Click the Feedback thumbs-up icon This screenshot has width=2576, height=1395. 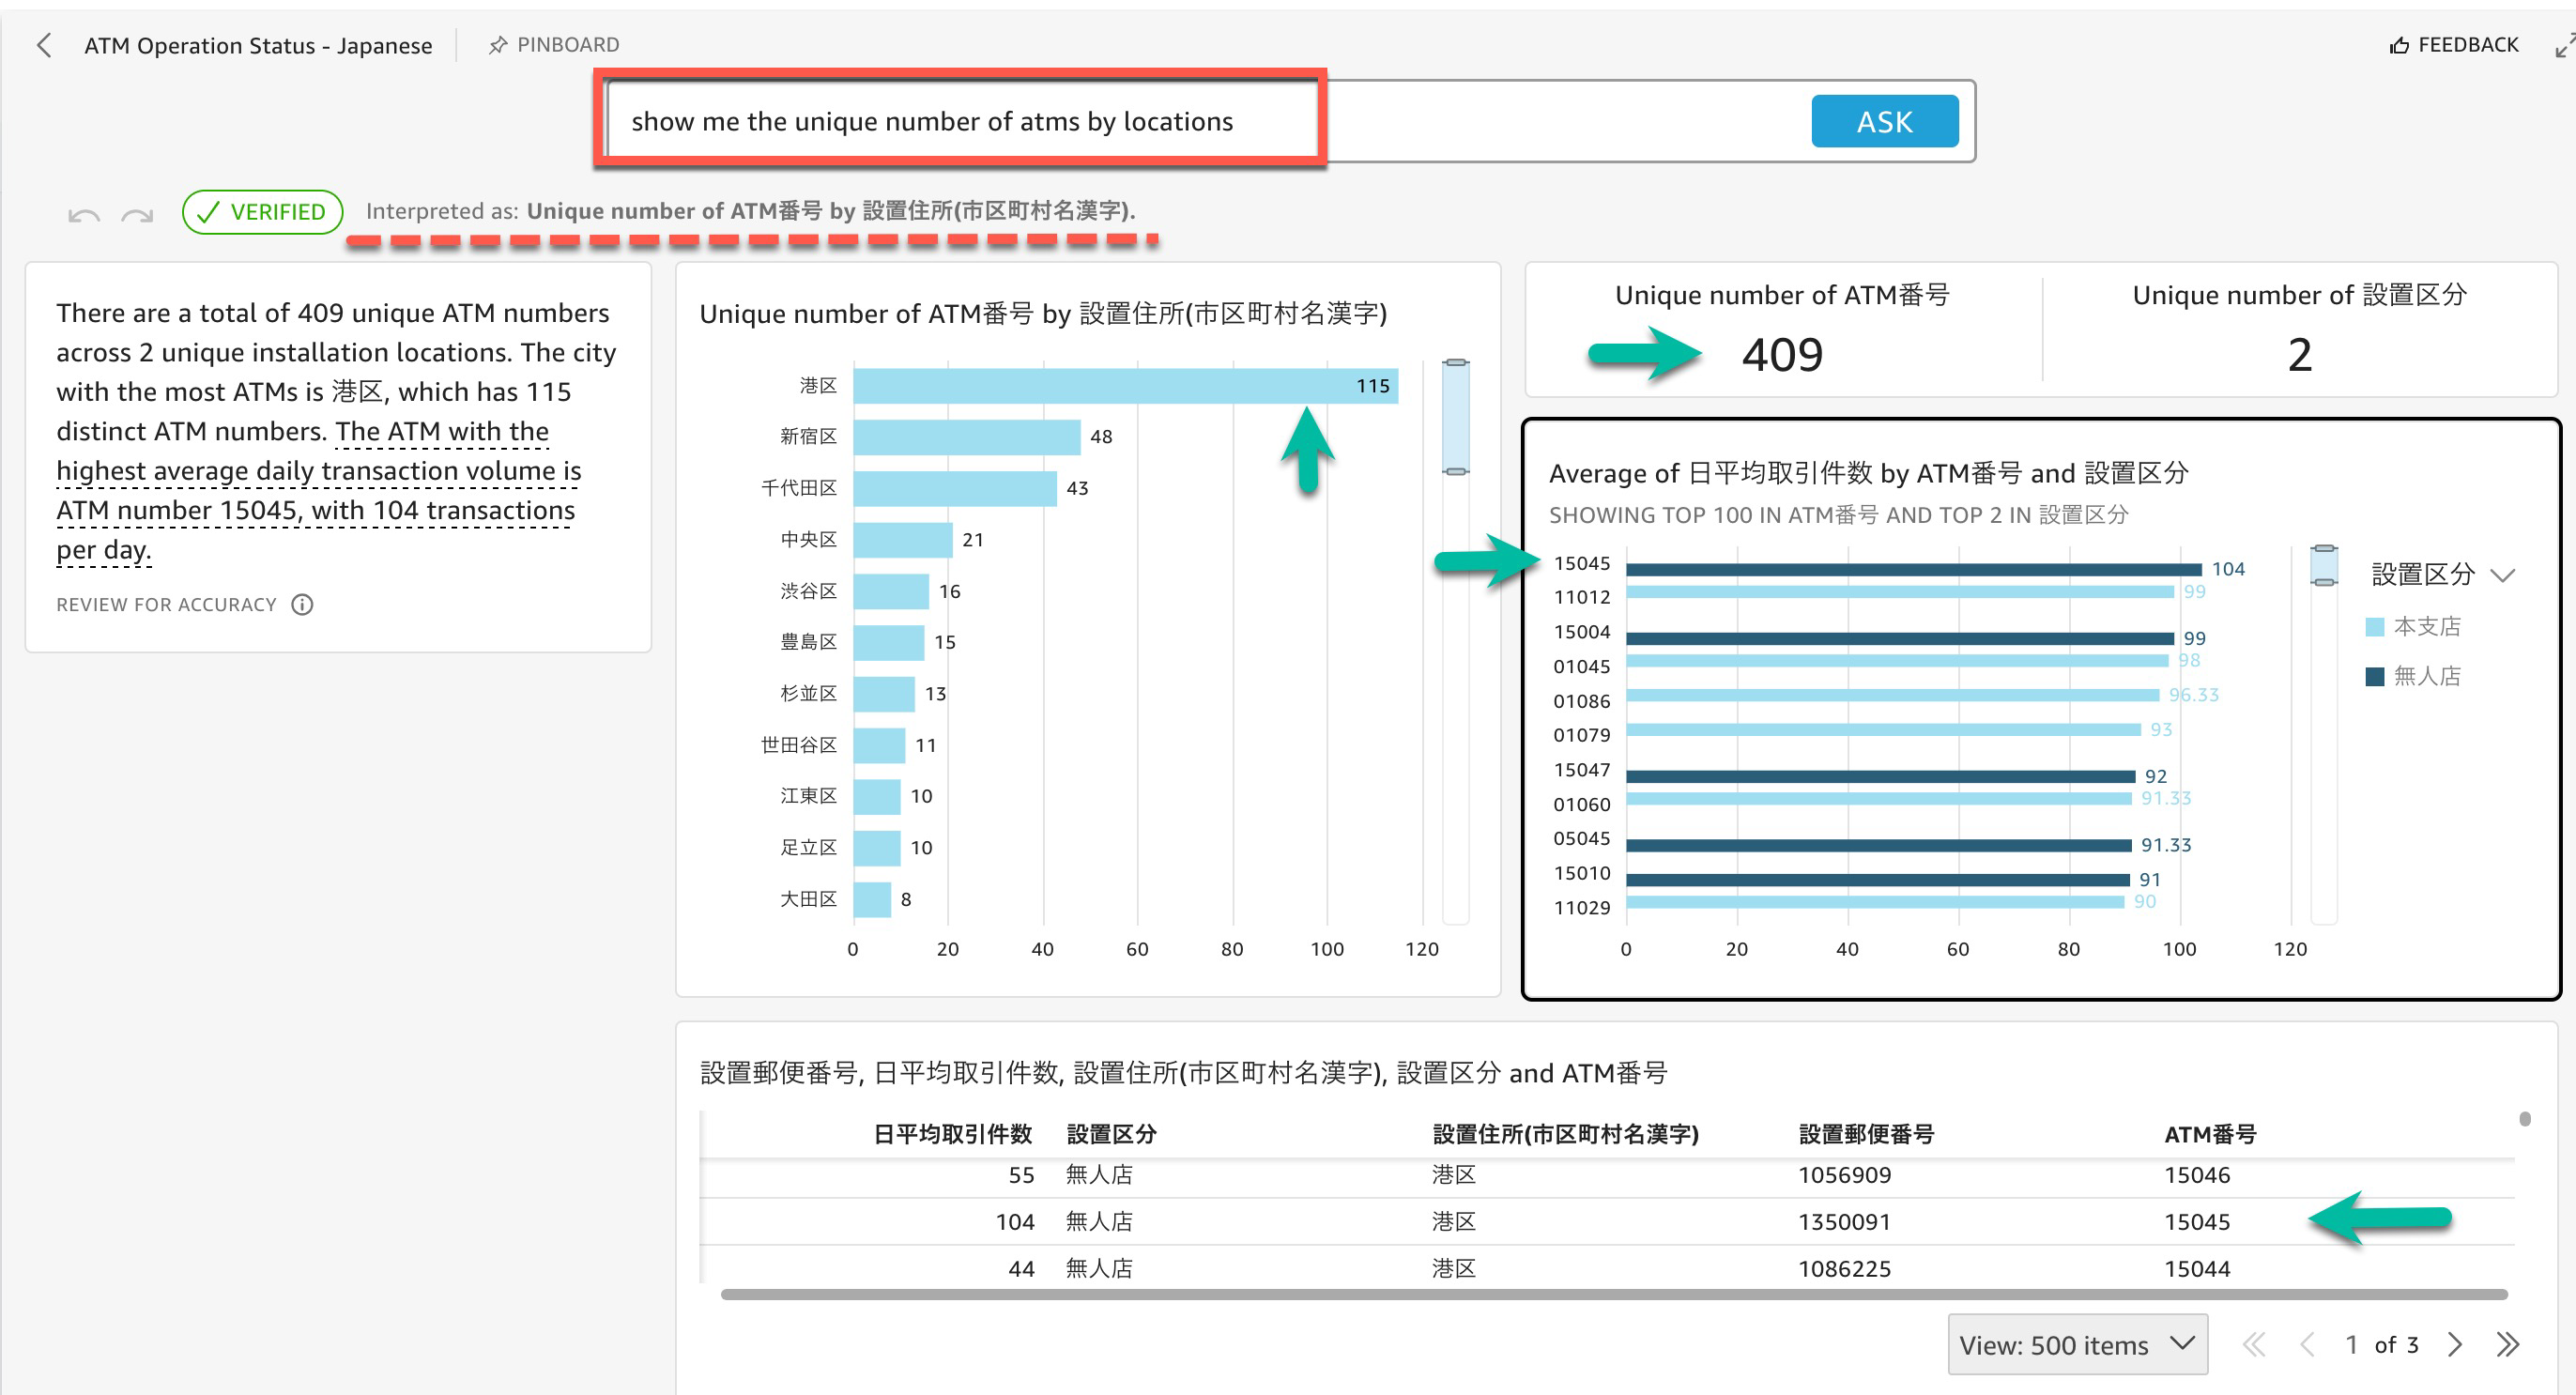pos(2398,45)
